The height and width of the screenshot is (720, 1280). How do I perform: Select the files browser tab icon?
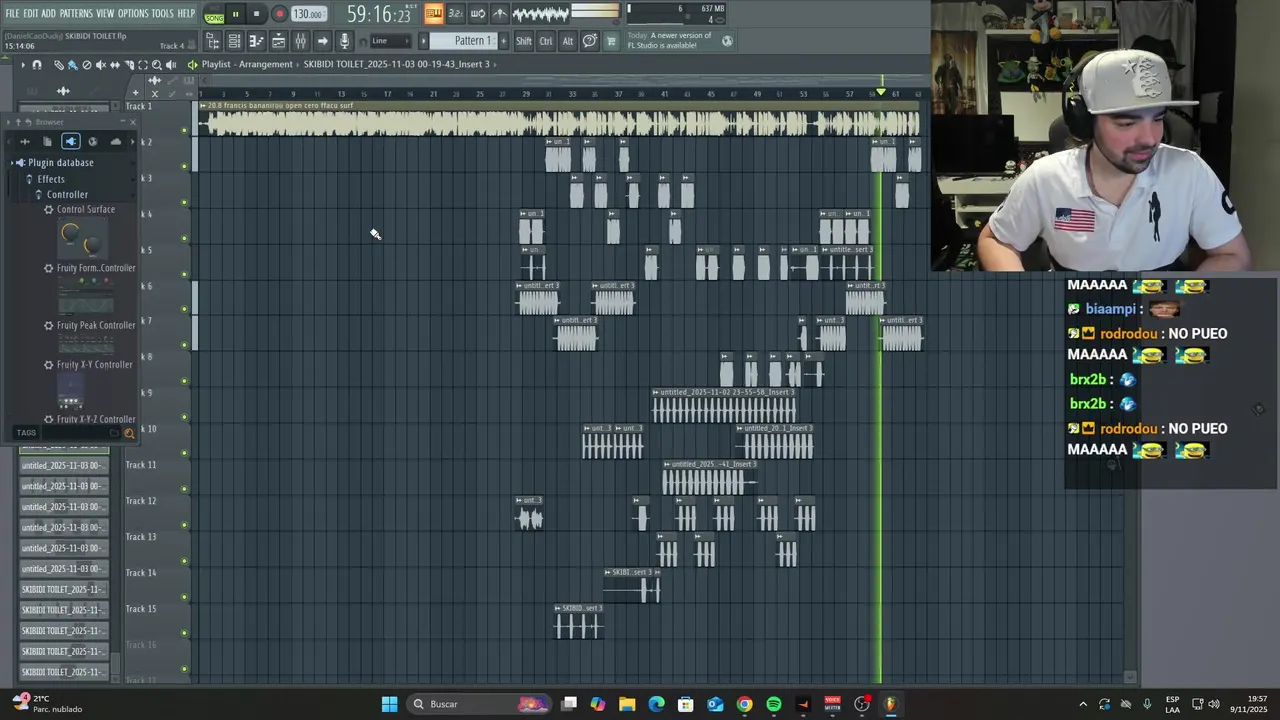(x=47, y=142)
